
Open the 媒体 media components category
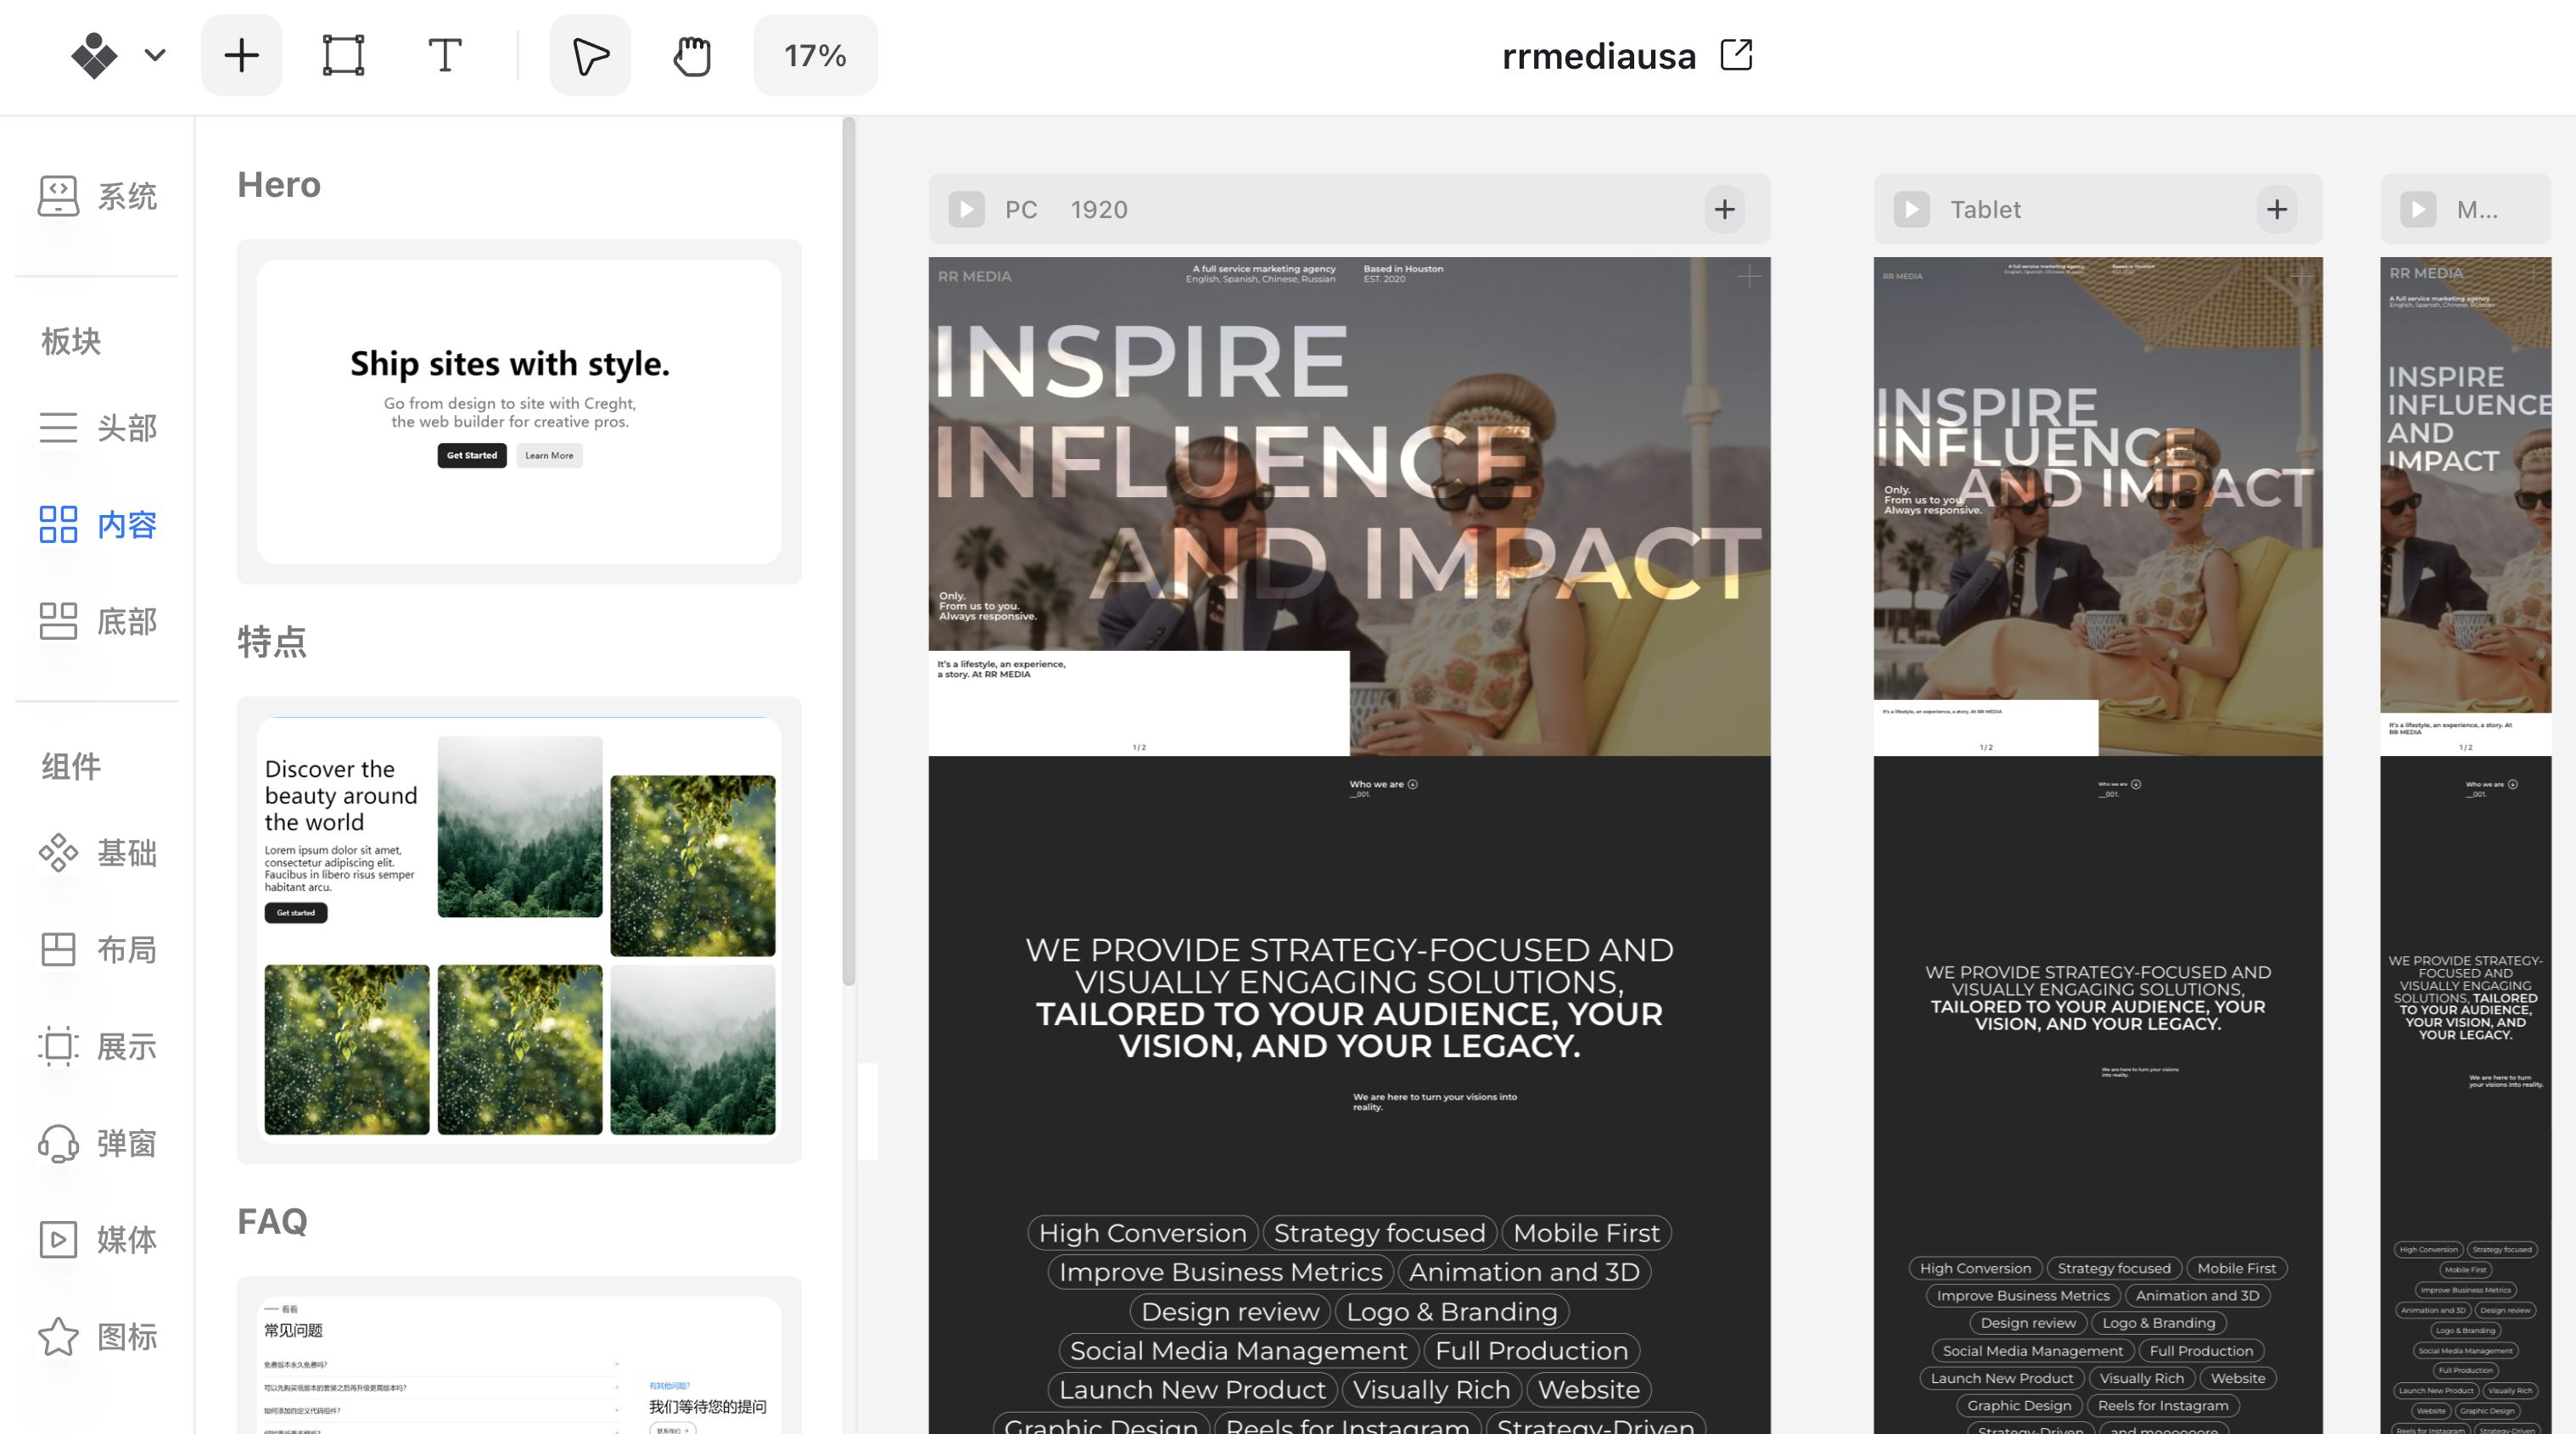pos(97,1239)
